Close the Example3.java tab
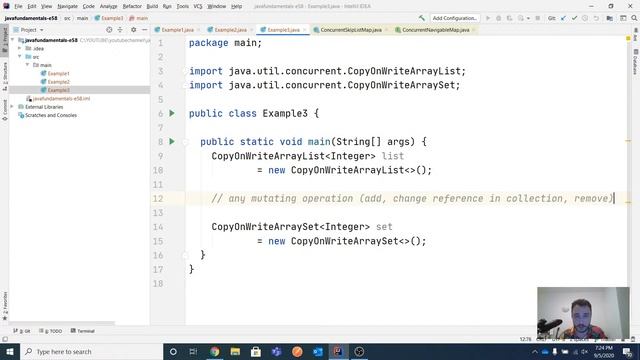The width and height of the screenshot is (640, 360). [304, 30]
